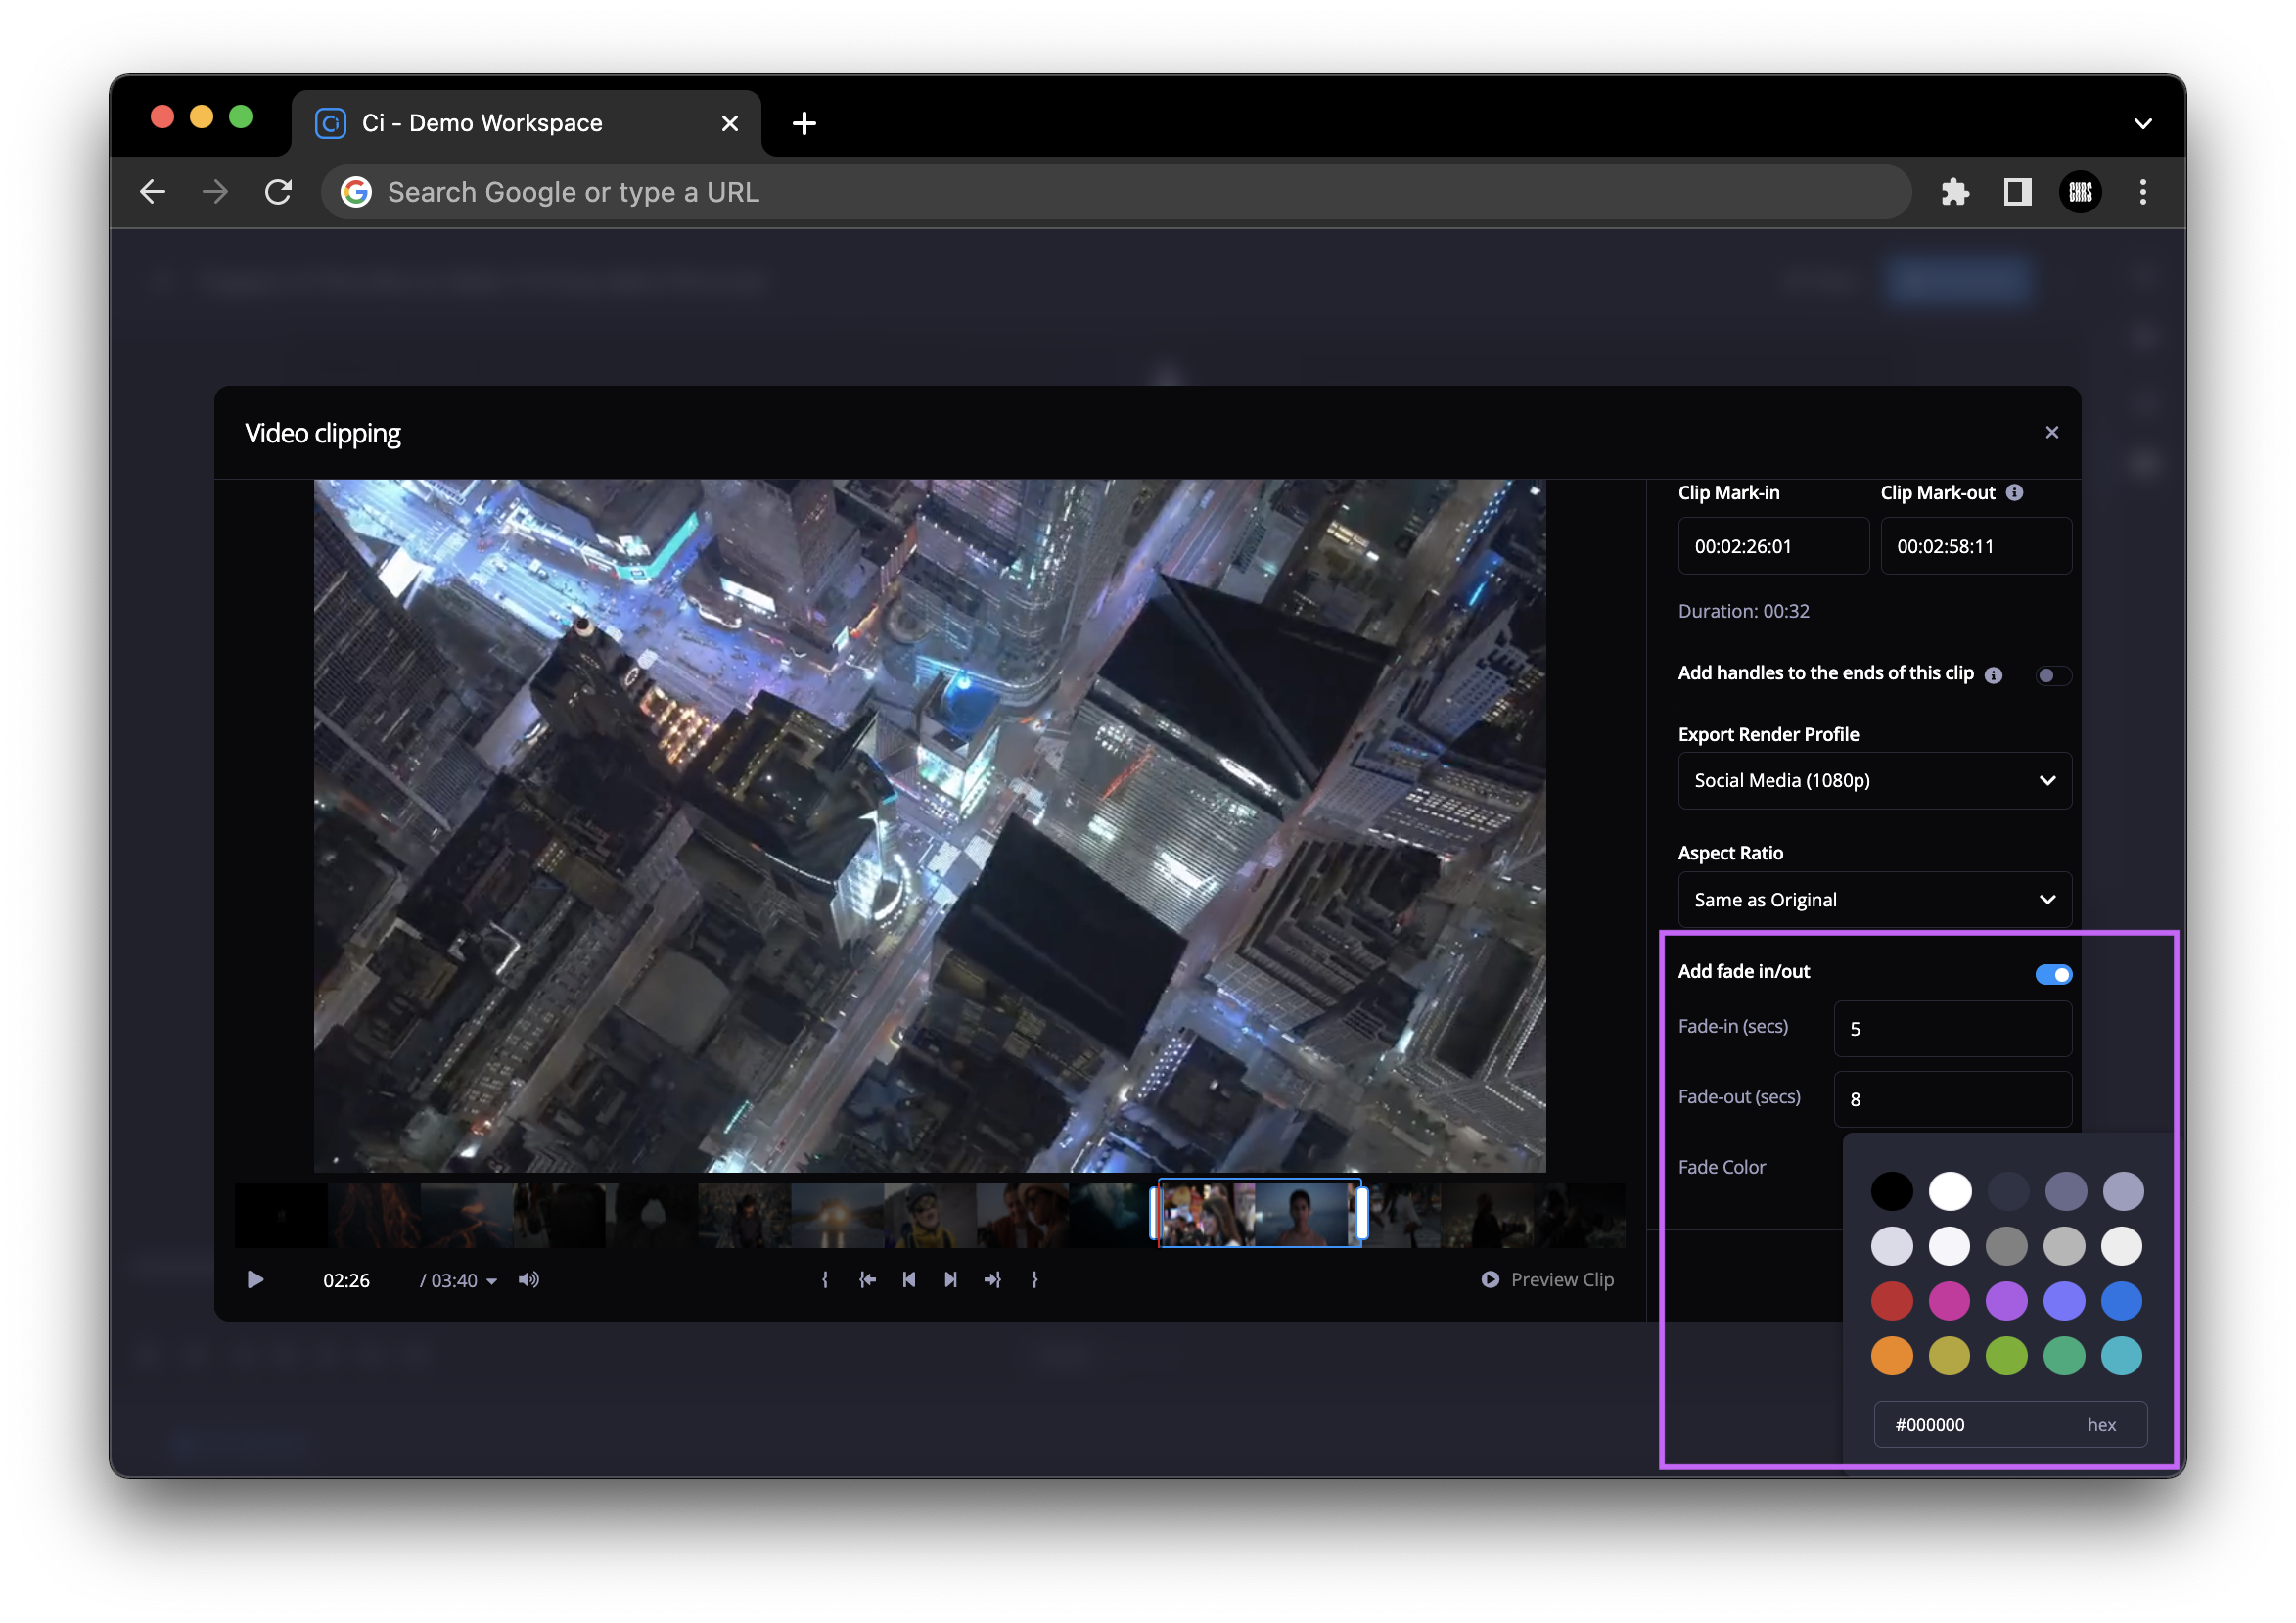Select the medium gray color swatch

point(2007,1246)
